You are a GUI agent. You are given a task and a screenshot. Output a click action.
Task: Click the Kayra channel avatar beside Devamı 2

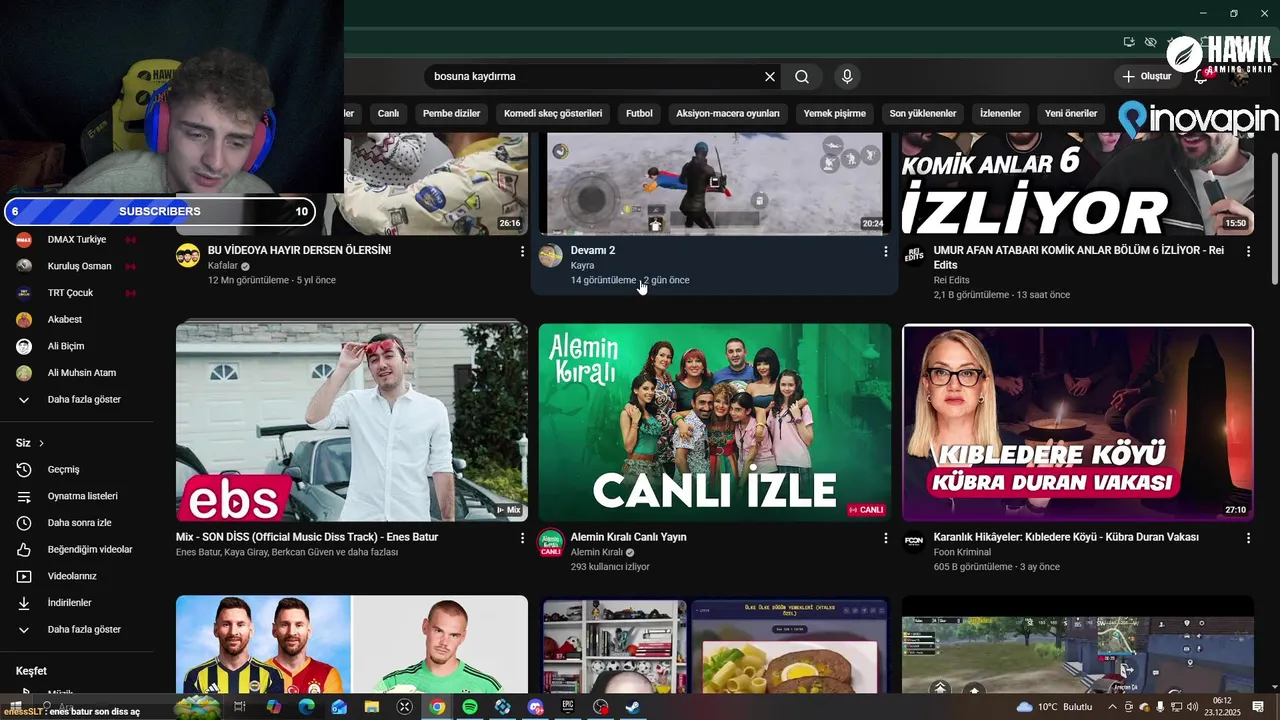point(551,255)
